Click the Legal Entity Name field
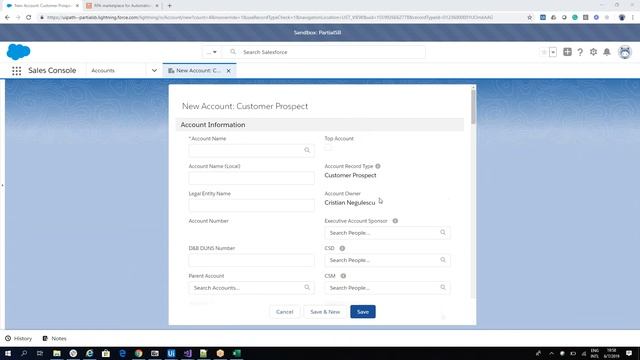This screenshot has width=640, height=360. pyautogui.click(x=251, y=205)
